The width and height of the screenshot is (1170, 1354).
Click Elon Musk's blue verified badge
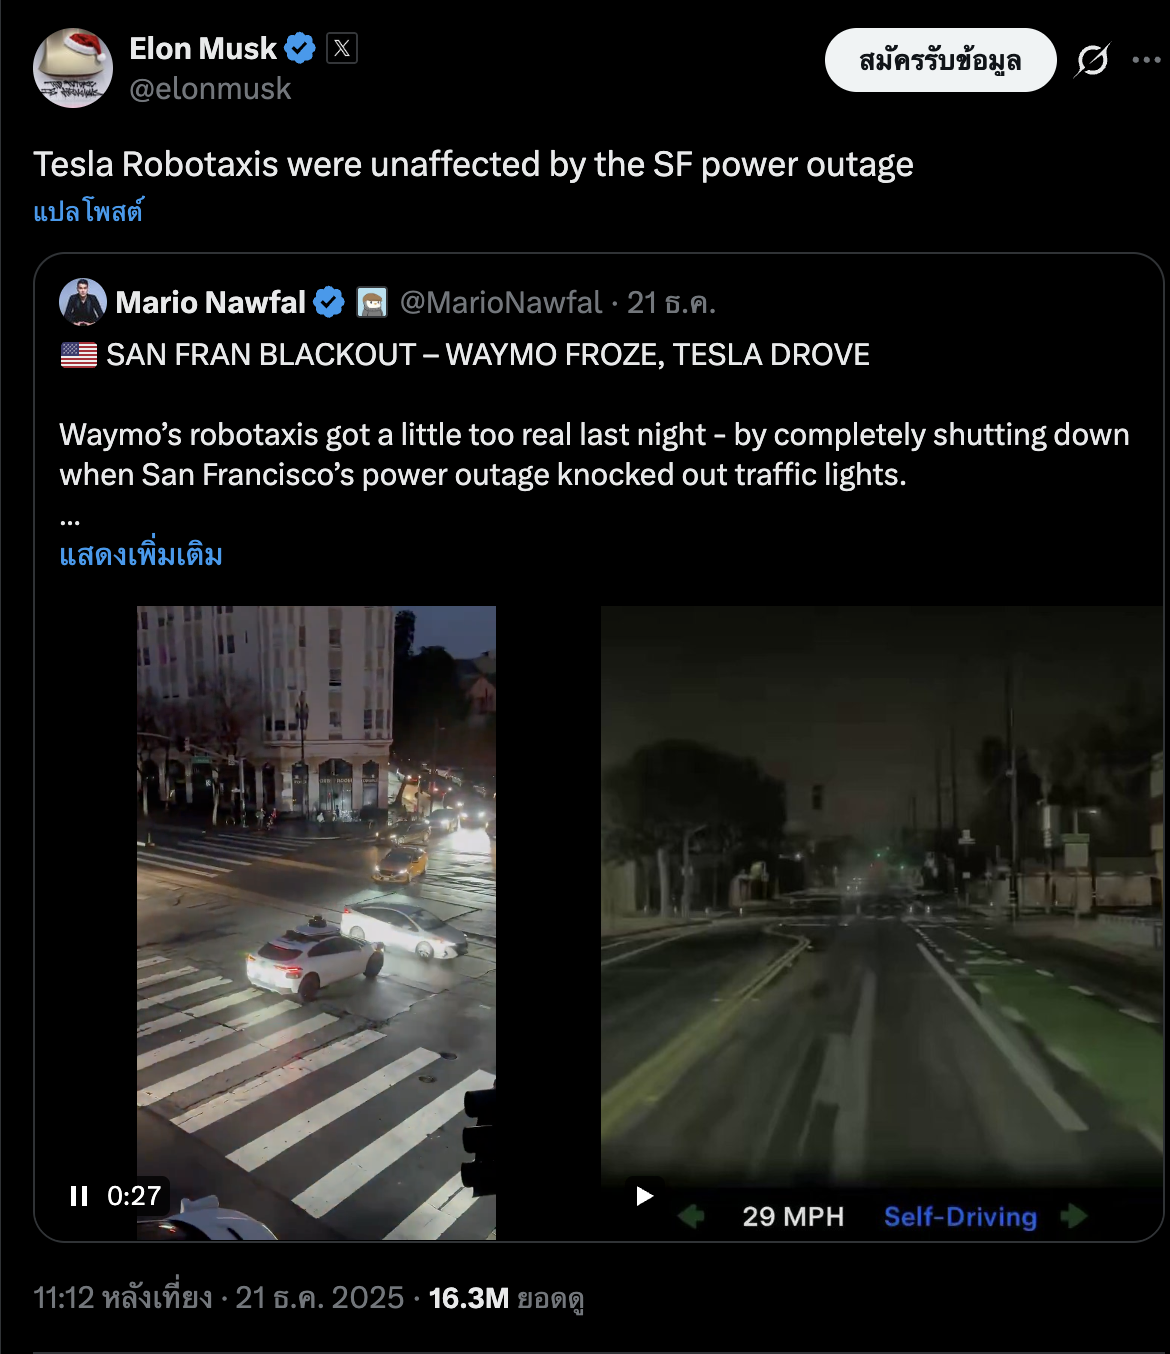click(300, 48)
